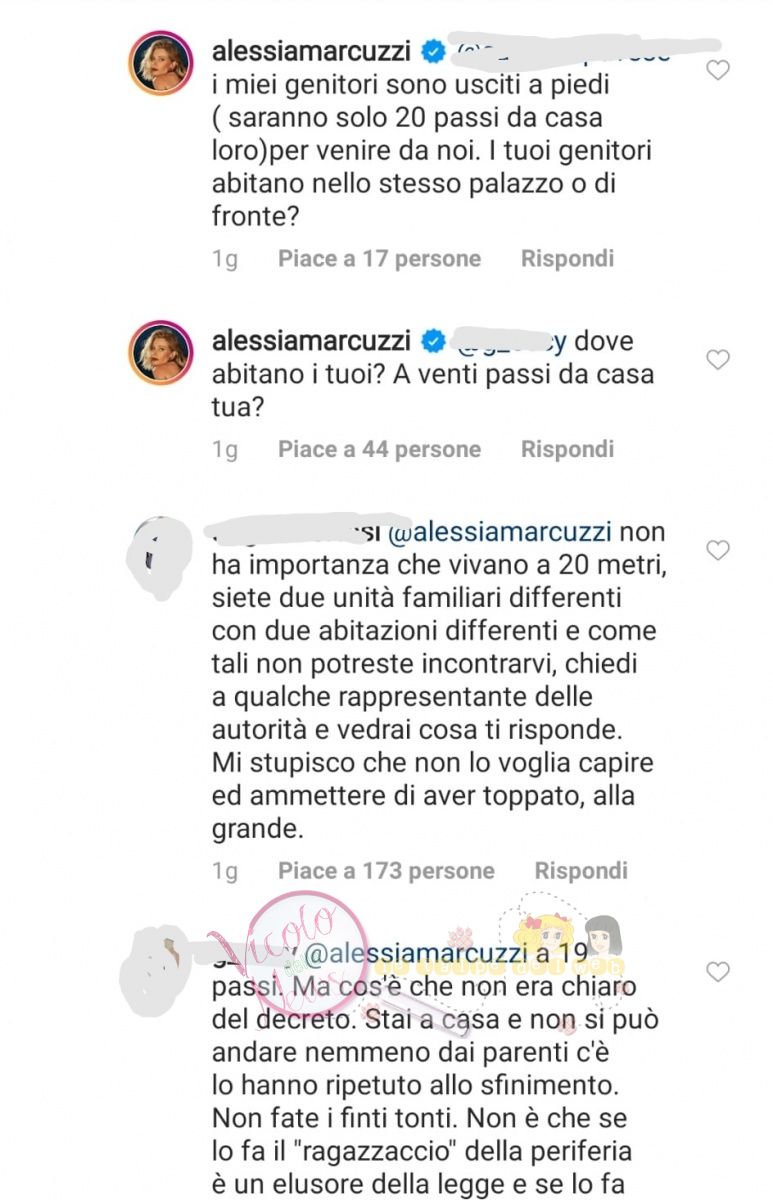View who liked: 'Piace a 17 persone'
Image resolution: width=773 pixels, height=1200 pixels.
pyautogui.click(x=379, y=259)
